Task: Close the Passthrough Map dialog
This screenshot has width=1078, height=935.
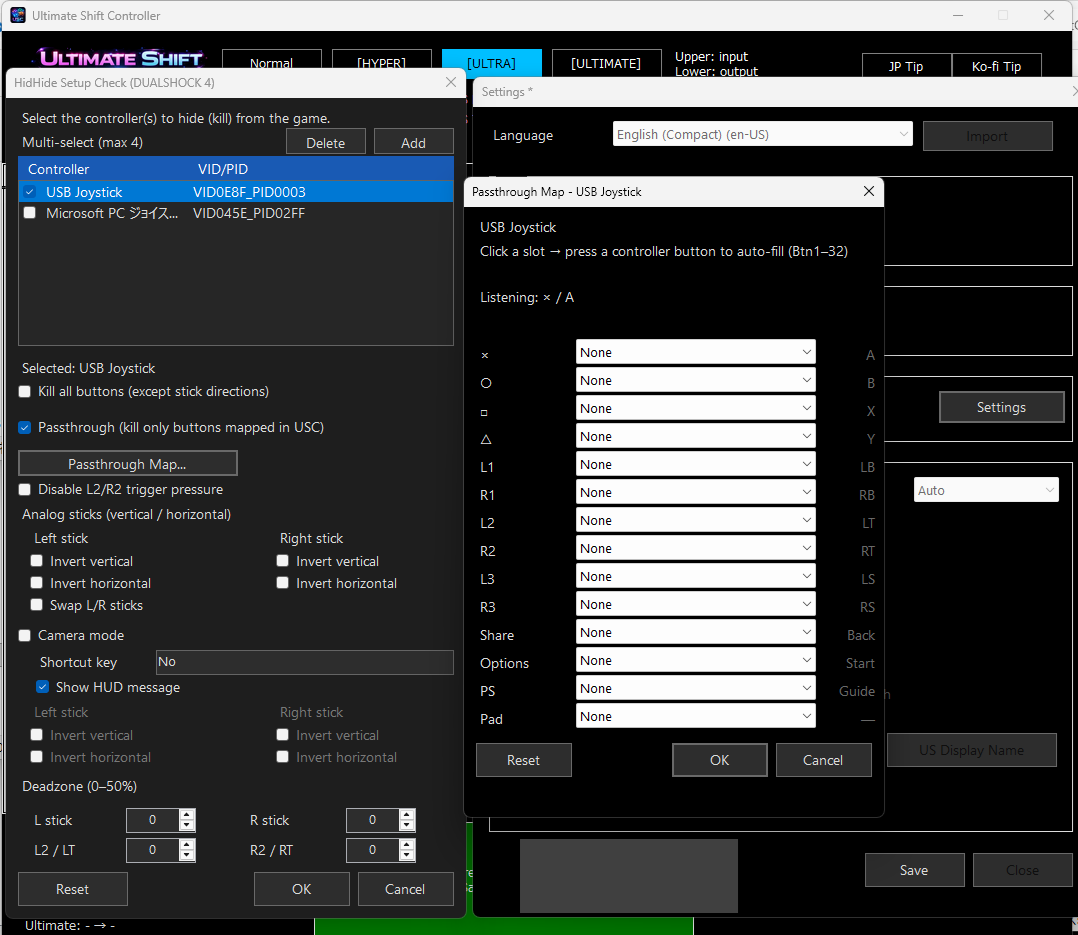Action: (x=868, y=191)
